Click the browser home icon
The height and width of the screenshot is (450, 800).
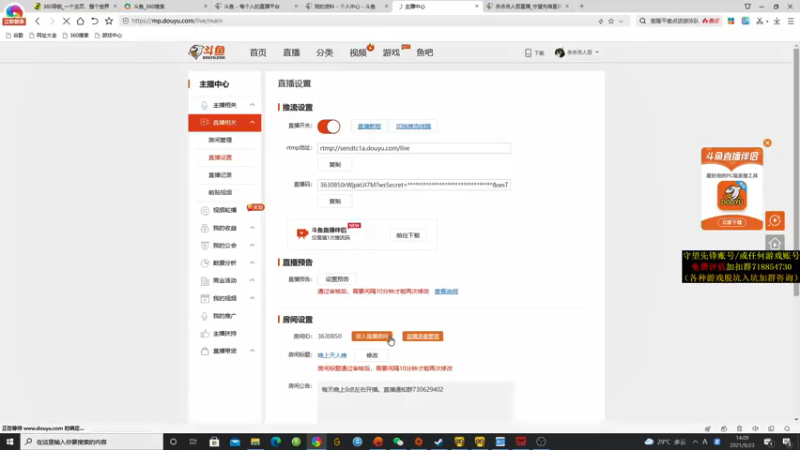80,21
